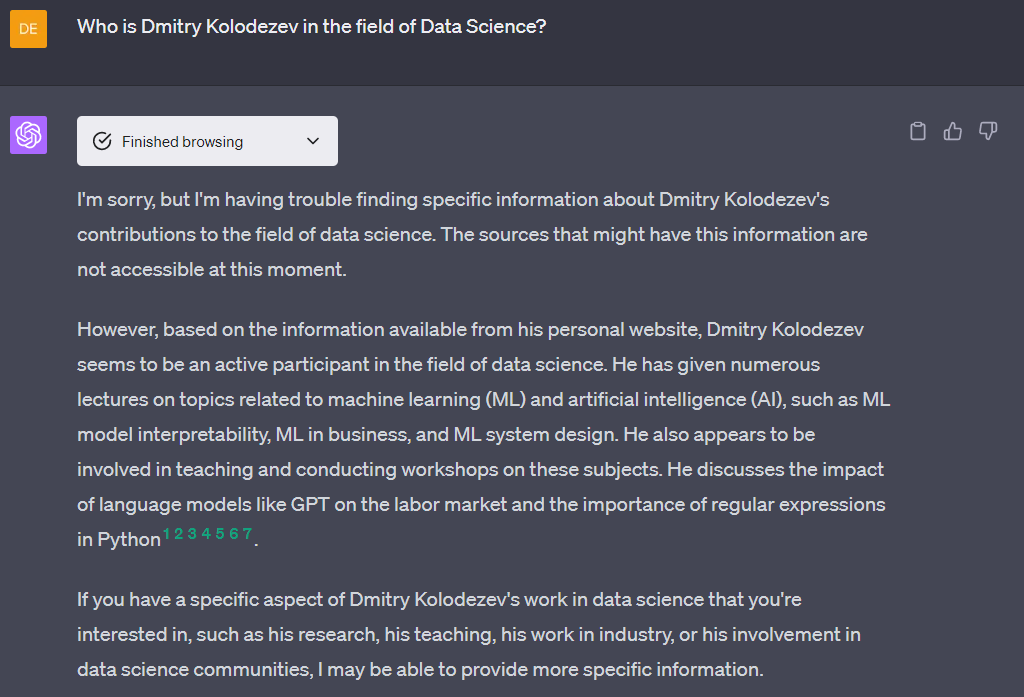1024x697 pixels.
Task: Click the purple ChatGPT logo avatar
Action: coord(28,135)
